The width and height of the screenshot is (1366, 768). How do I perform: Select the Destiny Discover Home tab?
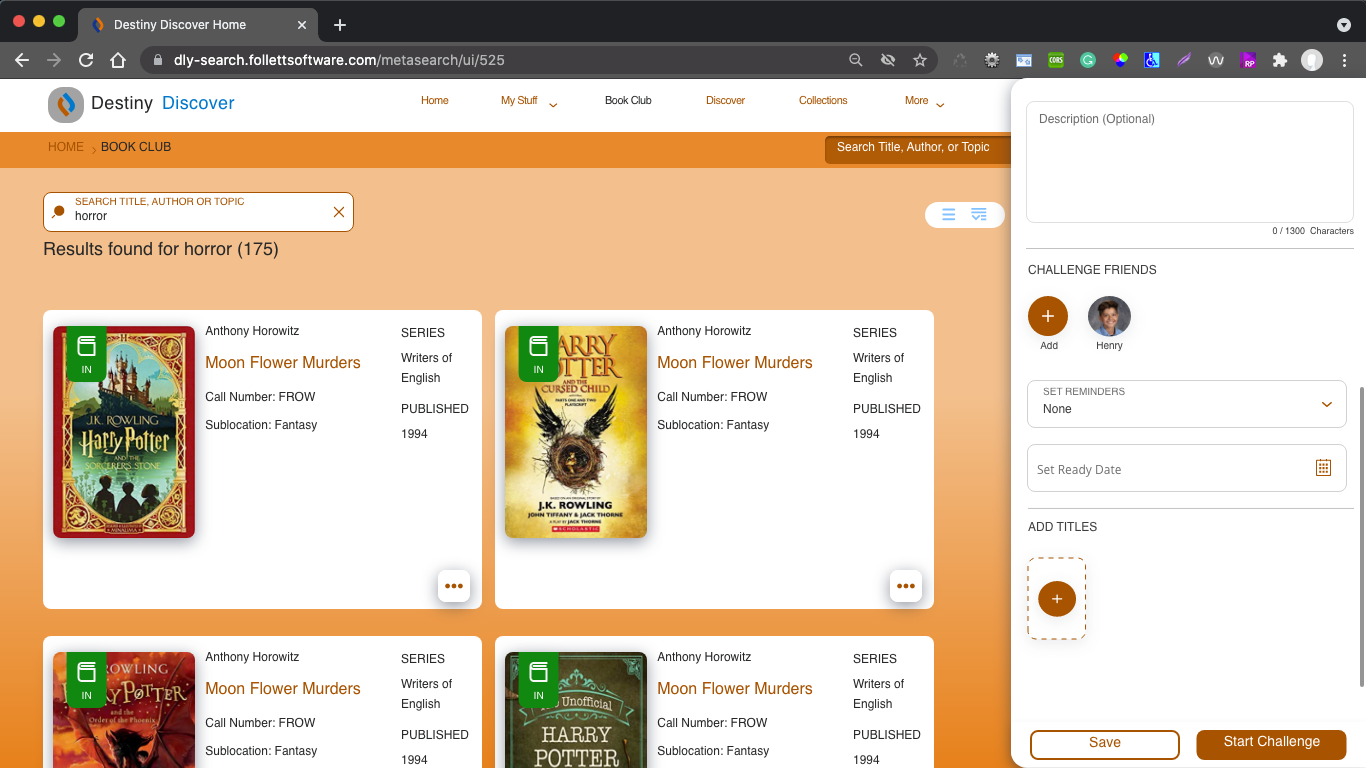pos(200,25)
